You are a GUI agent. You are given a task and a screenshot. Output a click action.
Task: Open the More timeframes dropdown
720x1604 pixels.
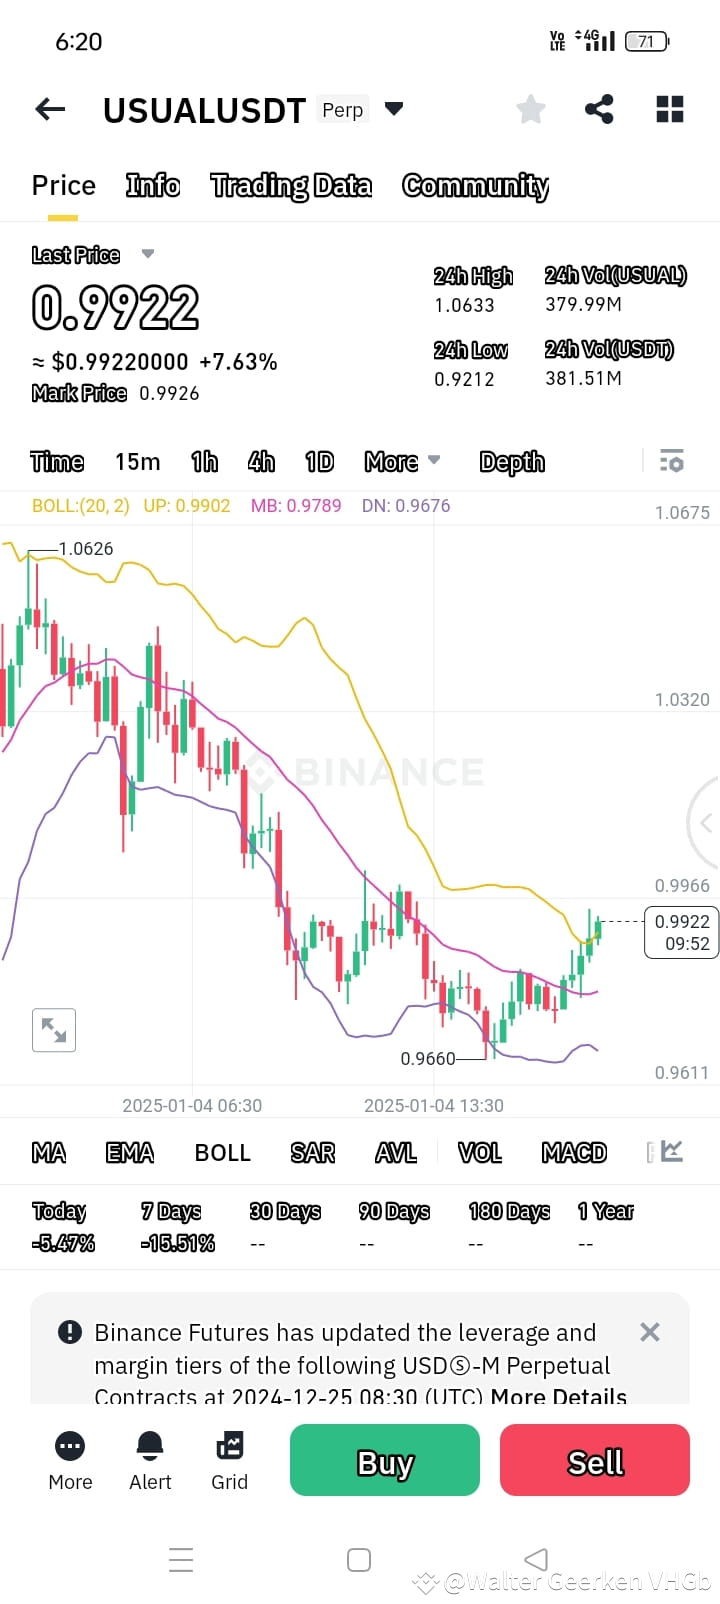[x=402, y=461]
